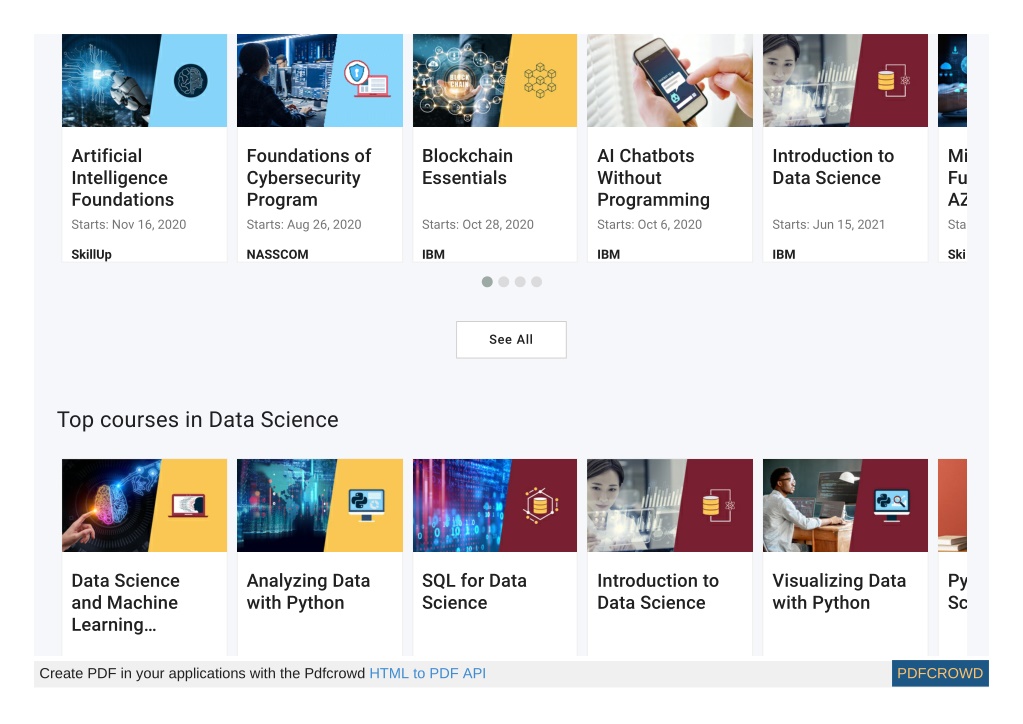This screenshot has height=724, width=1023.
Task: Open Data Science and Machine Learning thumbnail
Action: pyautogui.click(x=144, y=505)
